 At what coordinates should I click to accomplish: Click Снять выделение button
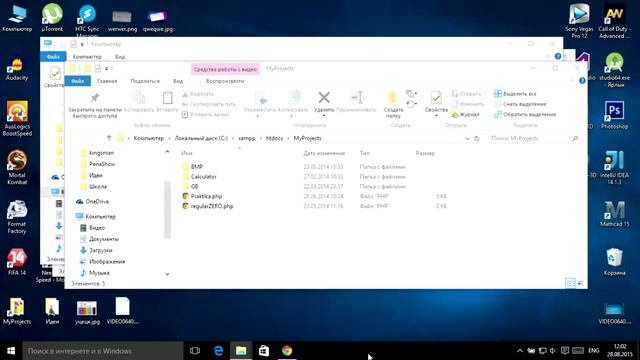[x=520, y=104]
